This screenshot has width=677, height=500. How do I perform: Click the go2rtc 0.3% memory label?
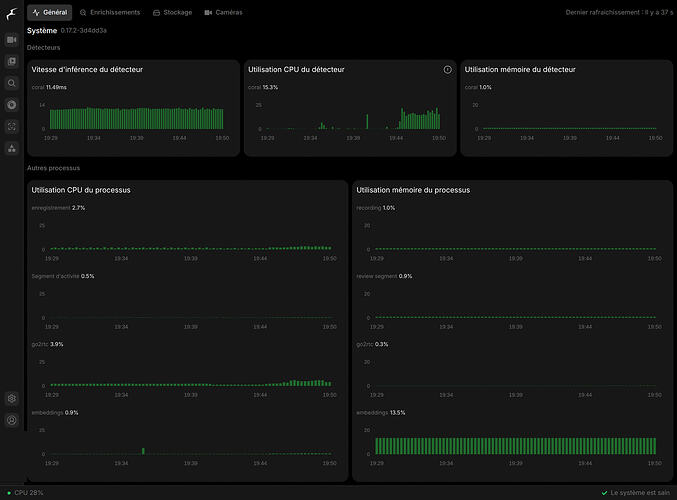372,345
